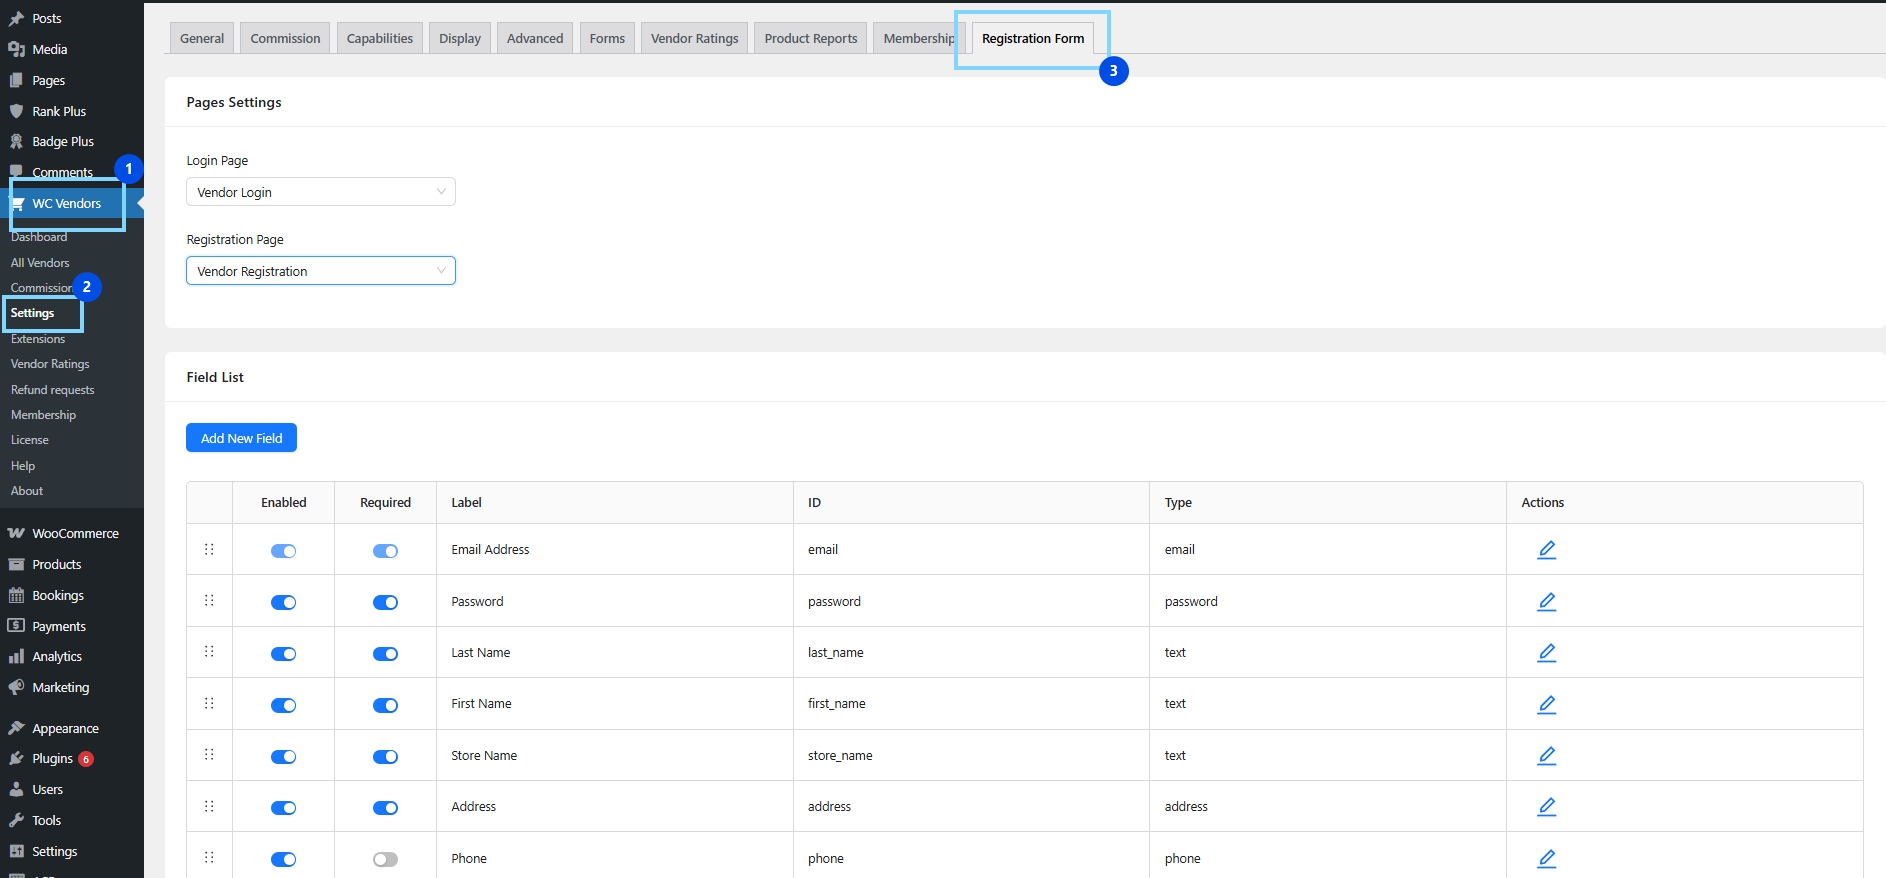Open the Login Page dropdown
Viewport: 1886px width, 878px height.
click(x=320, y=192)
